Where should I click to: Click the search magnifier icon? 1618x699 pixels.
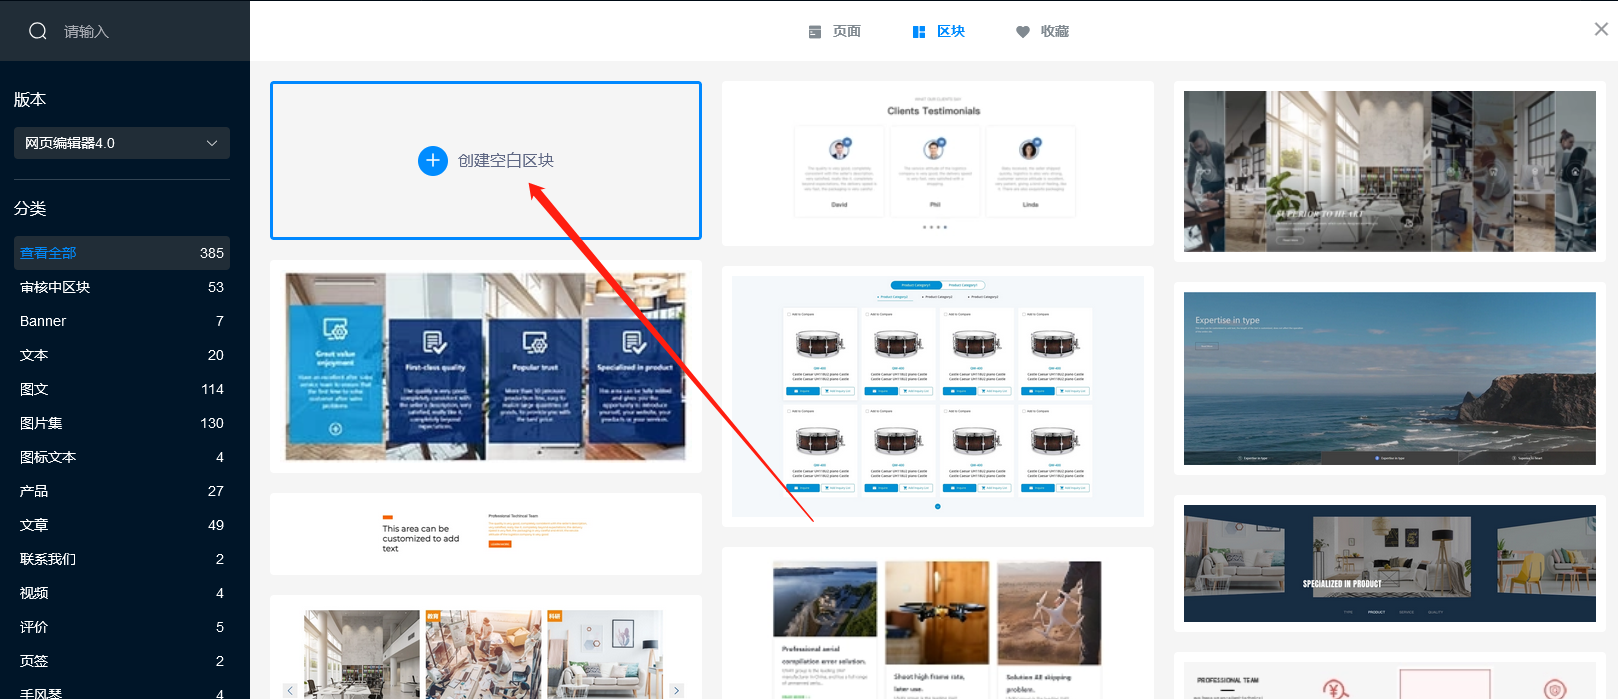point(38,31)
